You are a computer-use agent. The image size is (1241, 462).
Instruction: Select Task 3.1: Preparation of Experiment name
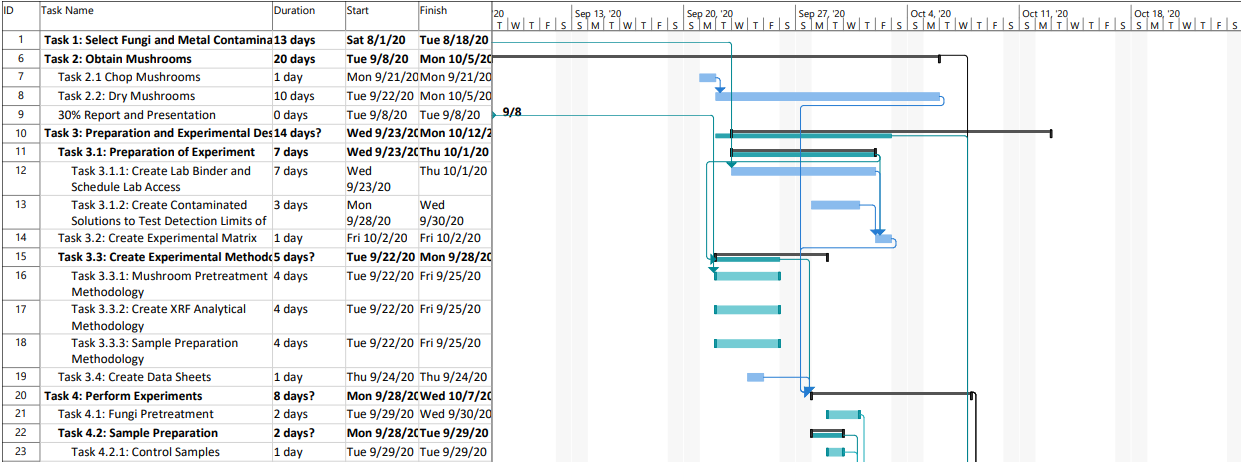(155, 152)
